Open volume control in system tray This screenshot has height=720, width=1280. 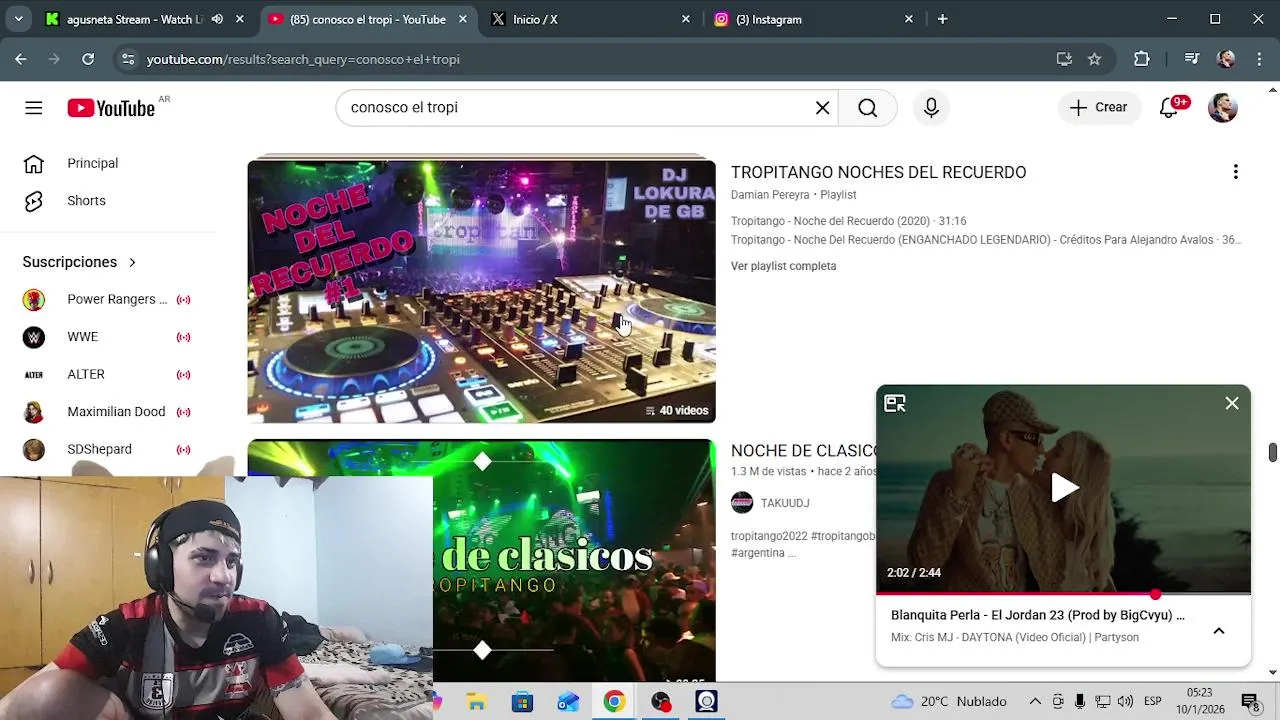[x=1125, y=701]
